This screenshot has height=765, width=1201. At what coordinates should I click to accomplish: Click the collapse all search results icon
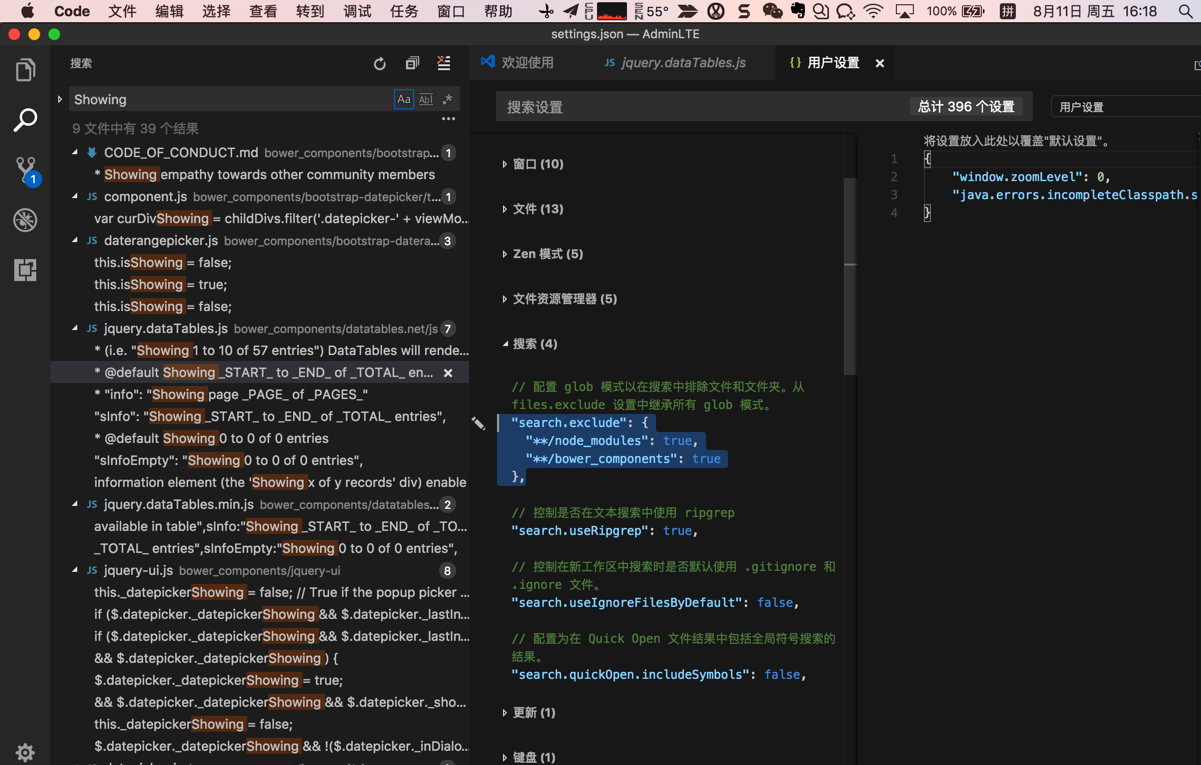412,64
